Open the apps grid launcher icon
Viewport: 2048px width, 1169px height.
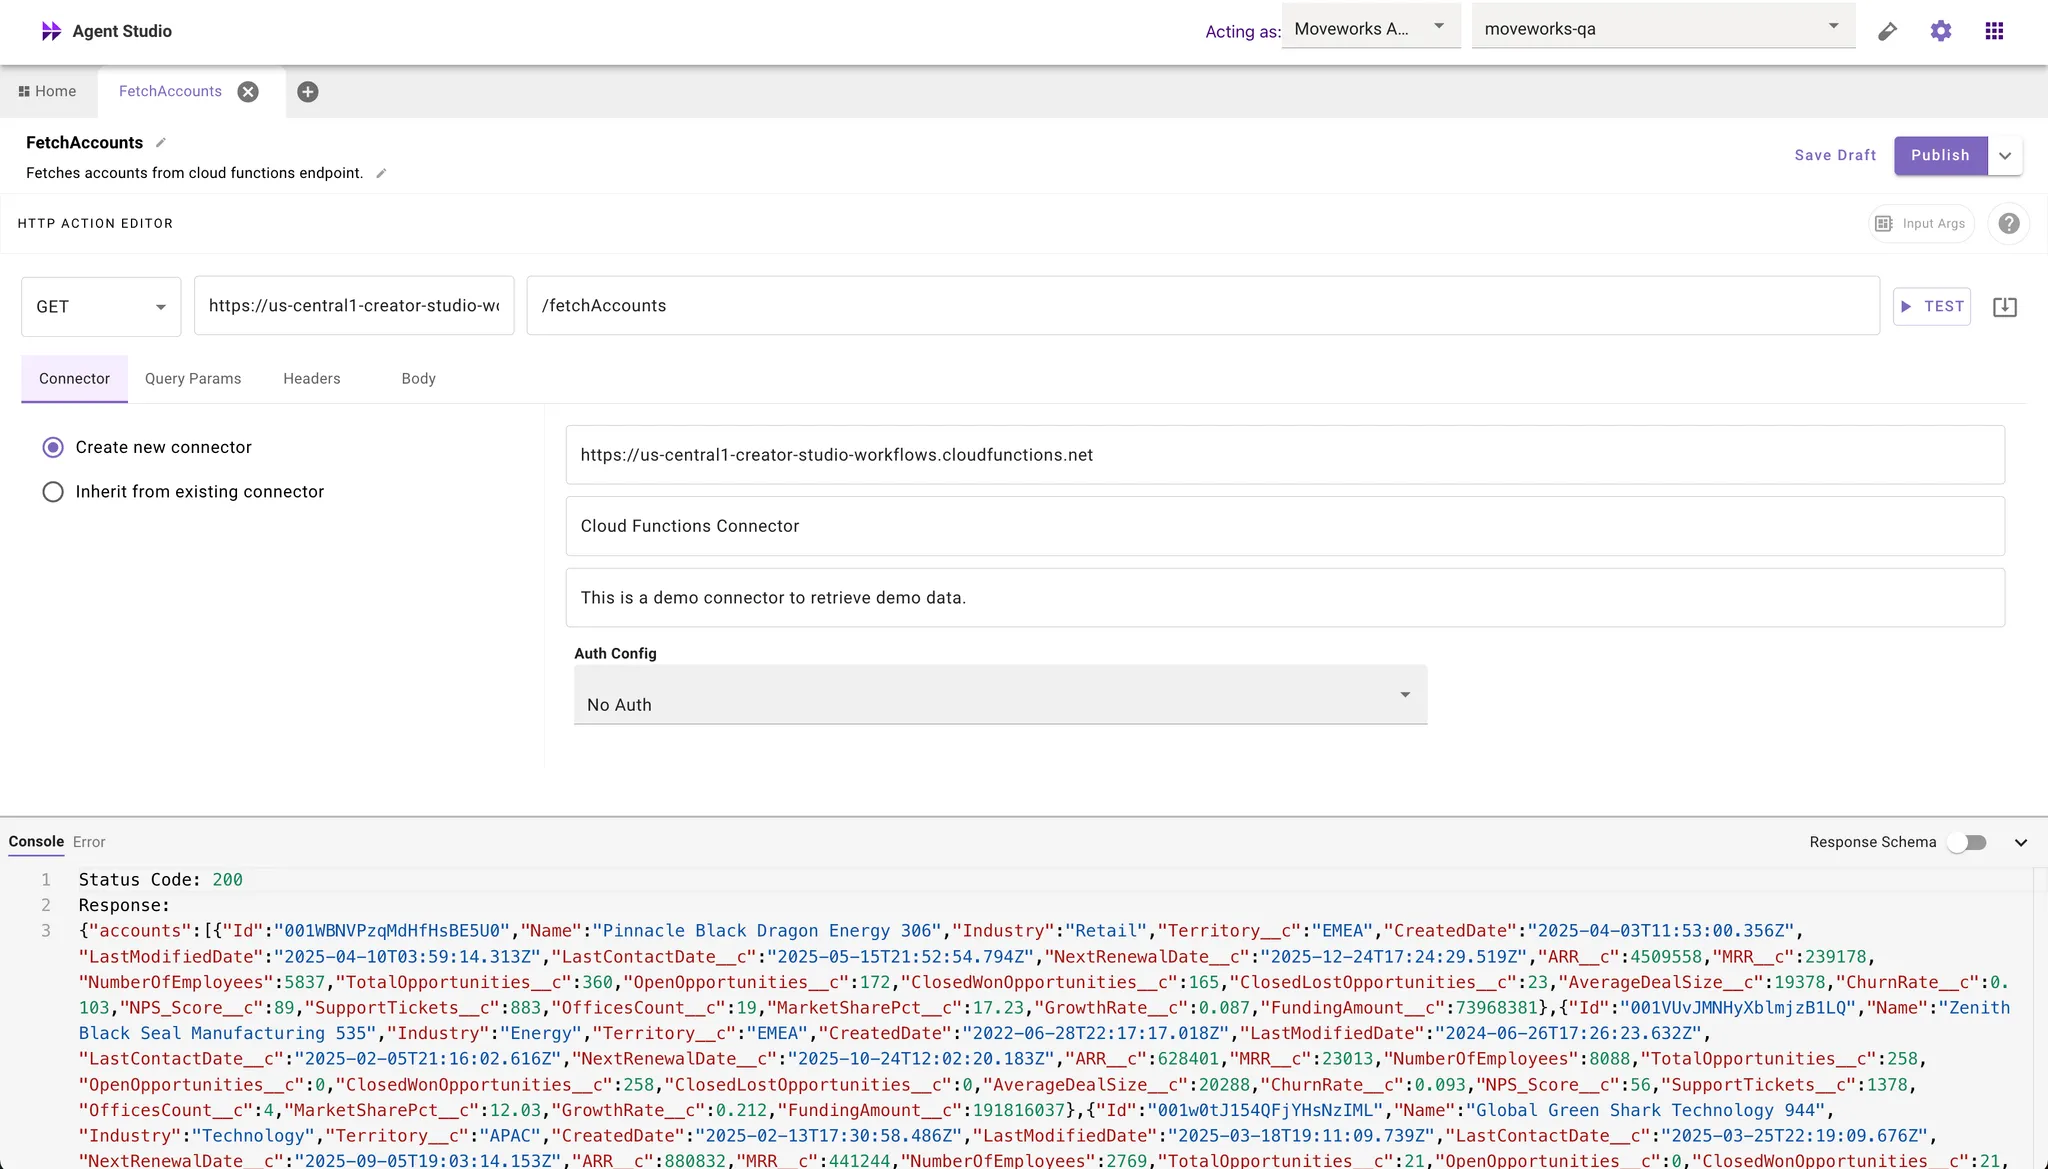coord(1994,31)
